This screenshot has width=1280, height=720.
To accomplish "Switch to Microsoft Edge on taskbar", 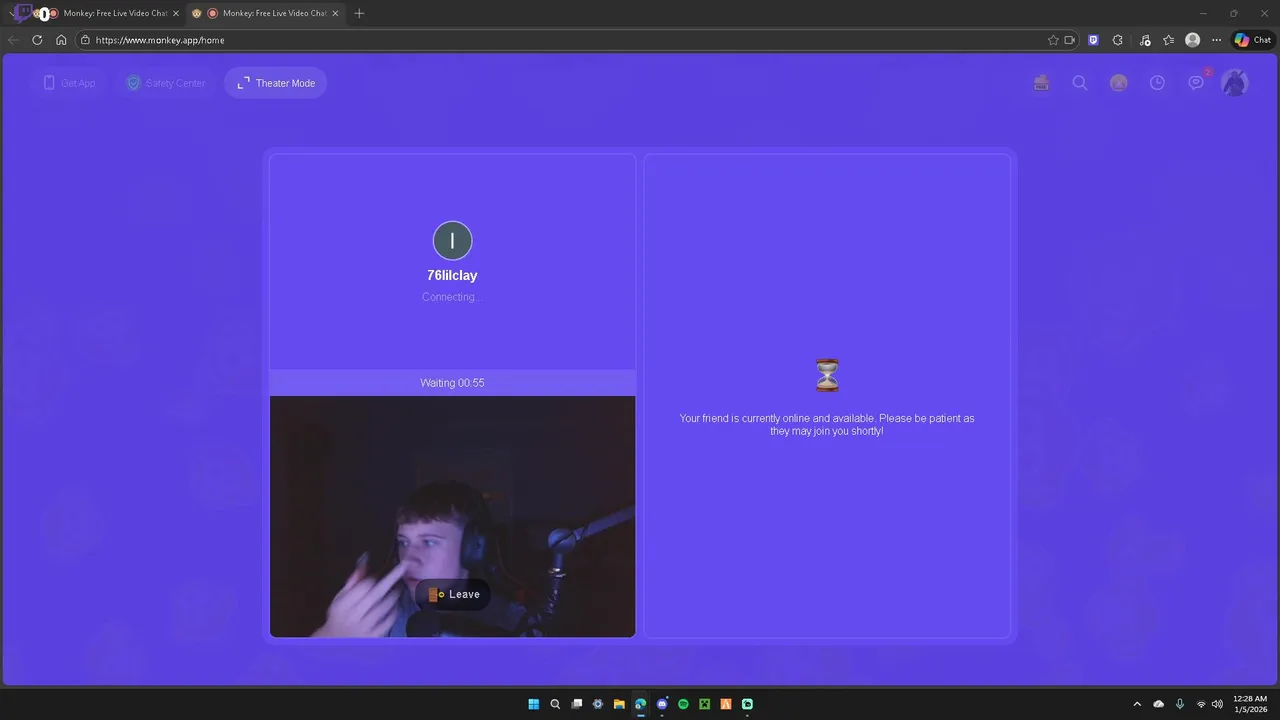I will pos(640,704).
